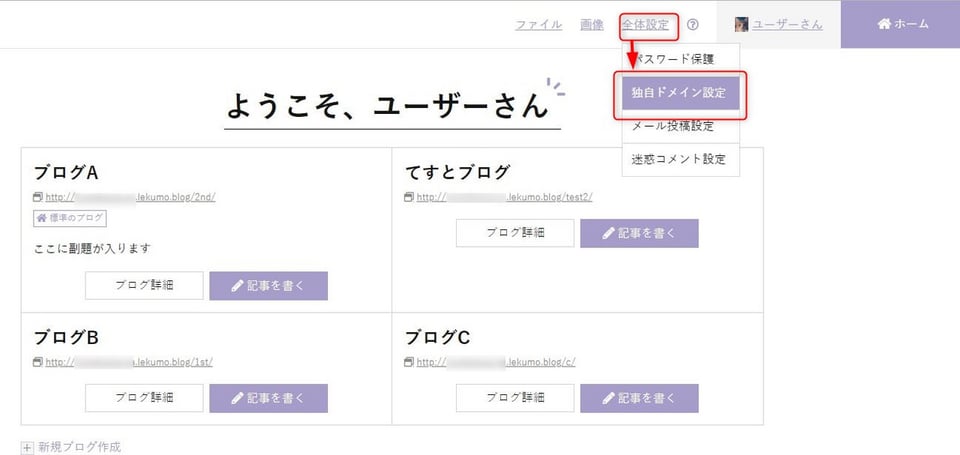Open ブログ詳細 for てすとブログ
Image resolution: width=960 pixels, height=455 pixels.
[516, 233]
